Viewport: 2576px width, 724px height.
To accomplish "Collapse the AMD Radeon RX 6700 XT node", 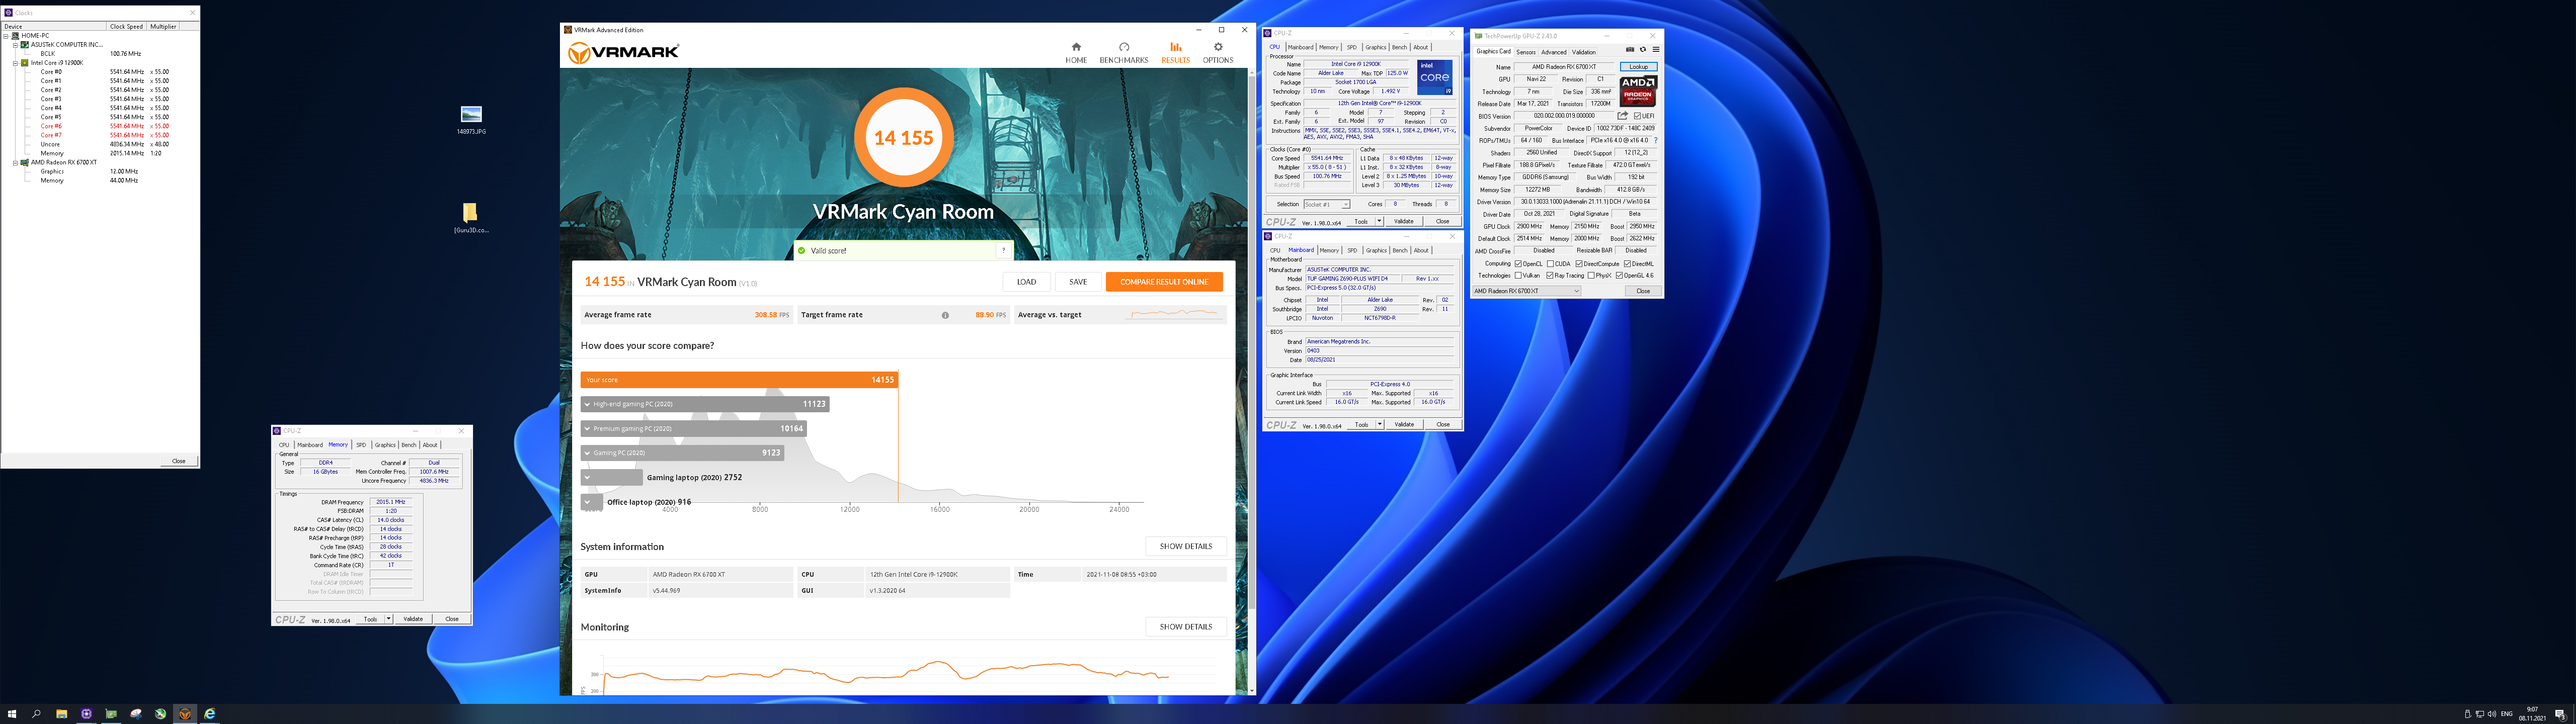I will pos(15,162).
